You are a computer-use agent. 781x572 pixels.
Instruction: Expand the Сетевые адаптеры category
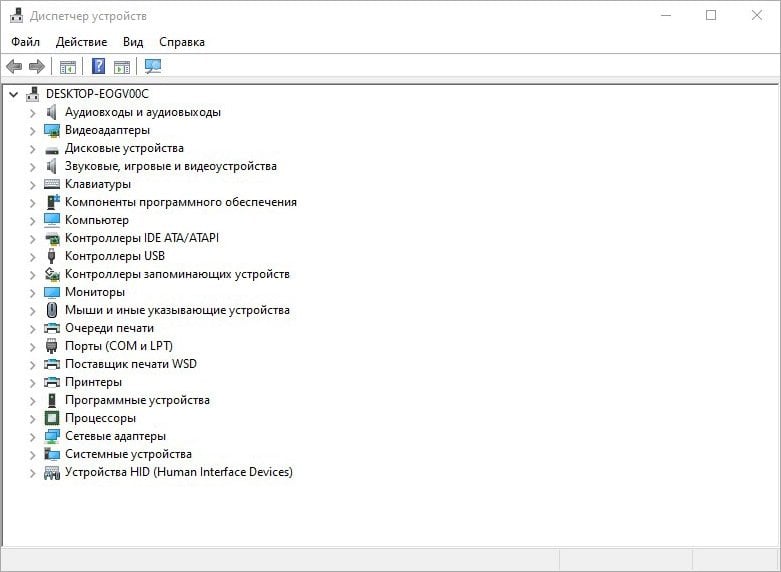(32, 437)
